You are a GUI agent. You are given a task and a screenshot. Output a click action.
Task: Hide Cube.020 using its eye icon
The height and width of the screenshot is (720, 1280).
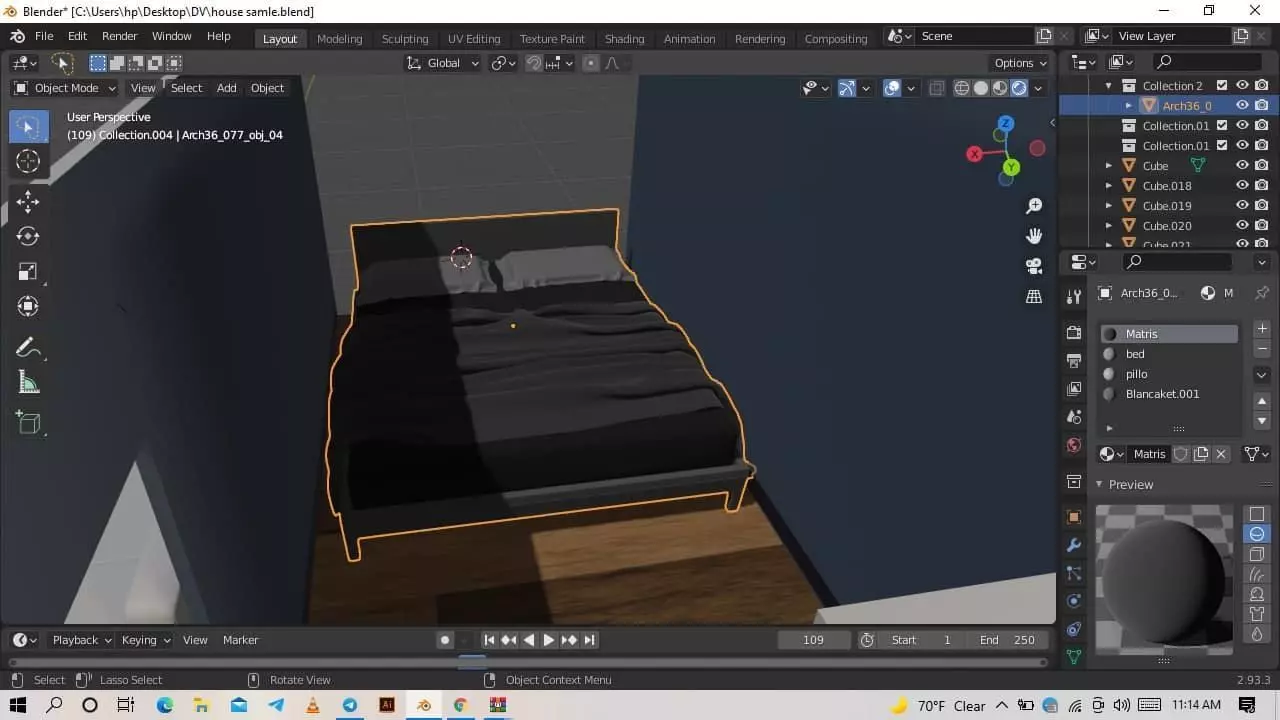pyautogui.click(x=1242, y=225)
